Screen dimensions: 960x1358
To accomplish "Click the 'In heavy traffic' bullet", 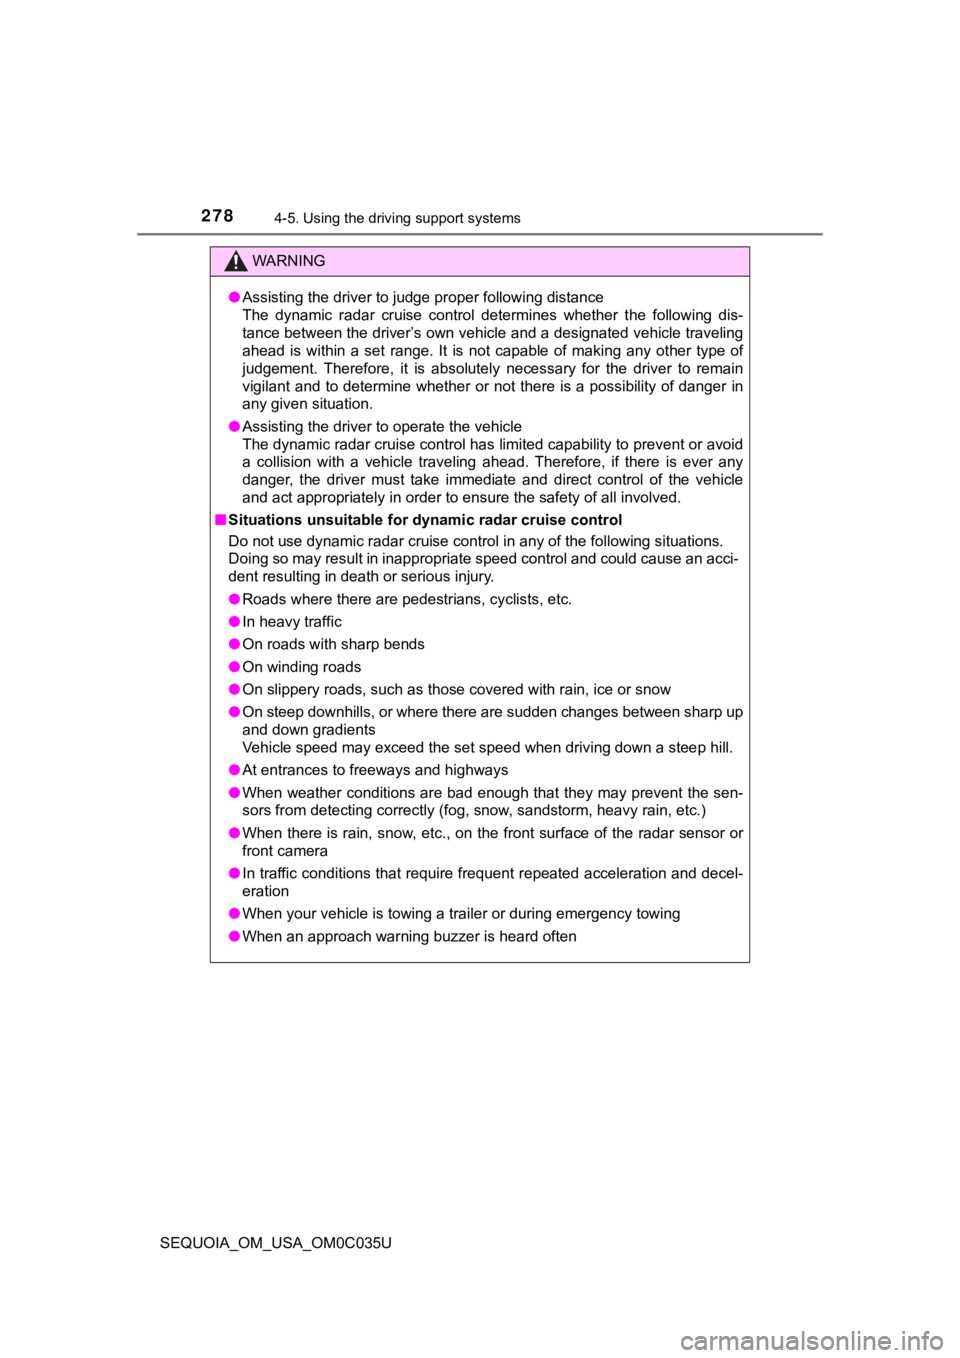I will click(292, 621).
